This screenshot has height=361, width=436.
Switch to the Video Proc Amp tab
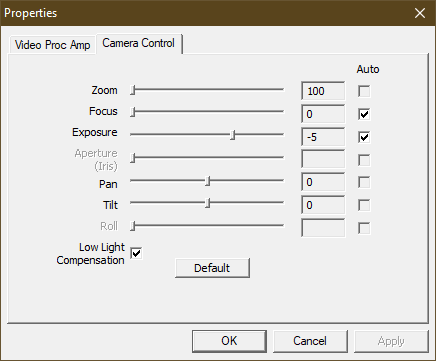[53, 45]
